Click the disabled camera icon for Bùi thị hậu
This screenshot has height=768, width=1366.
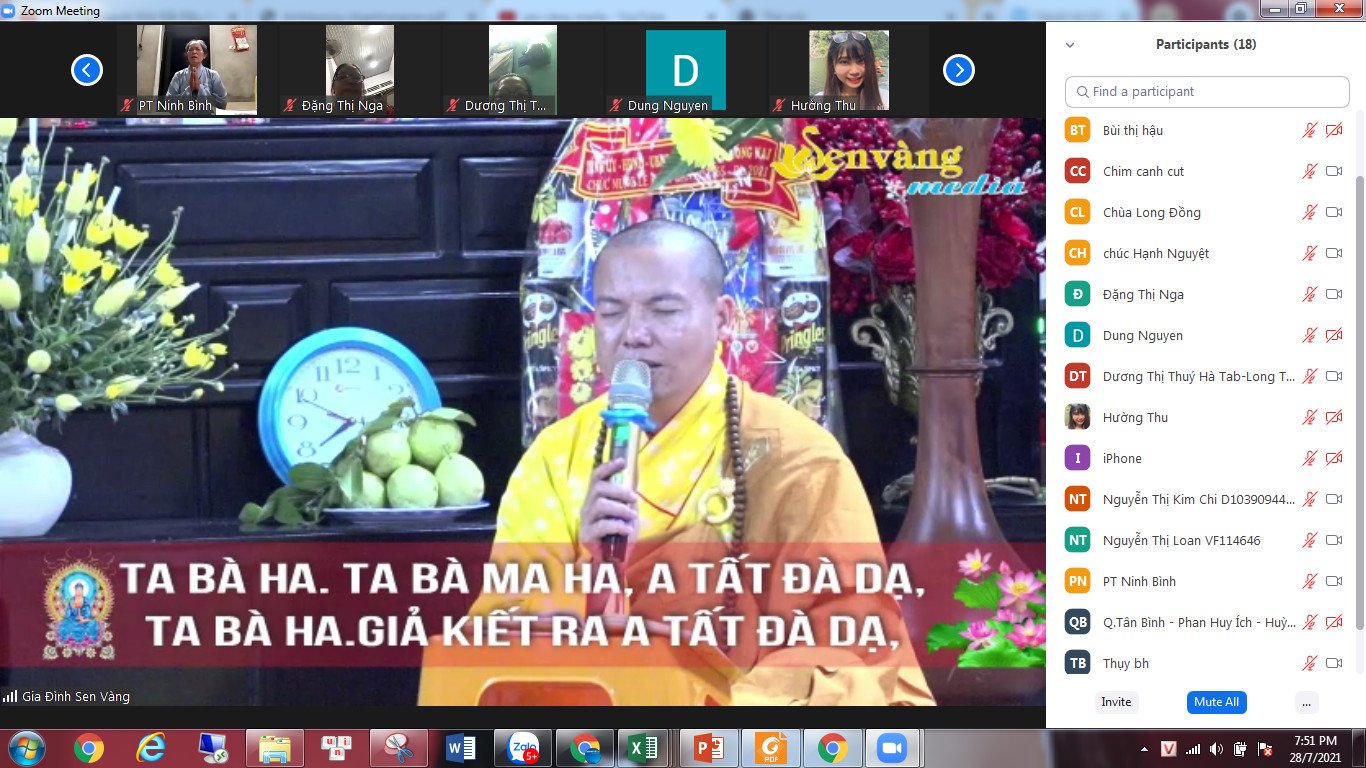coord(1334,130)
